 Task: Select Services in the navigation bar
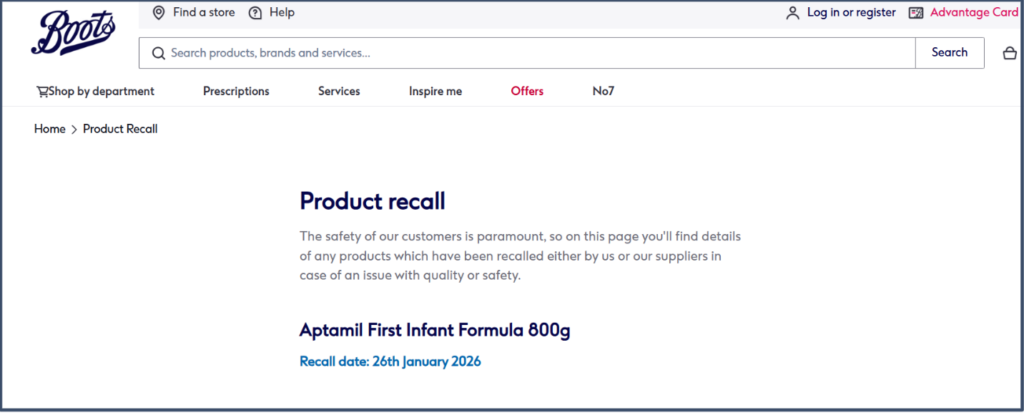(339, 91)
